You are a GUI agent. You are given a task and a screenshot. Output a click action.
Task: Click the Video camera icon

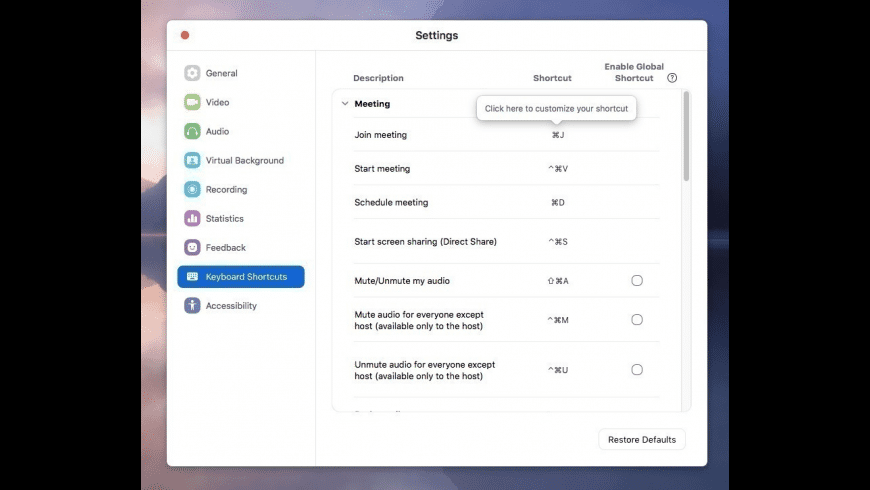click(192, 102)
